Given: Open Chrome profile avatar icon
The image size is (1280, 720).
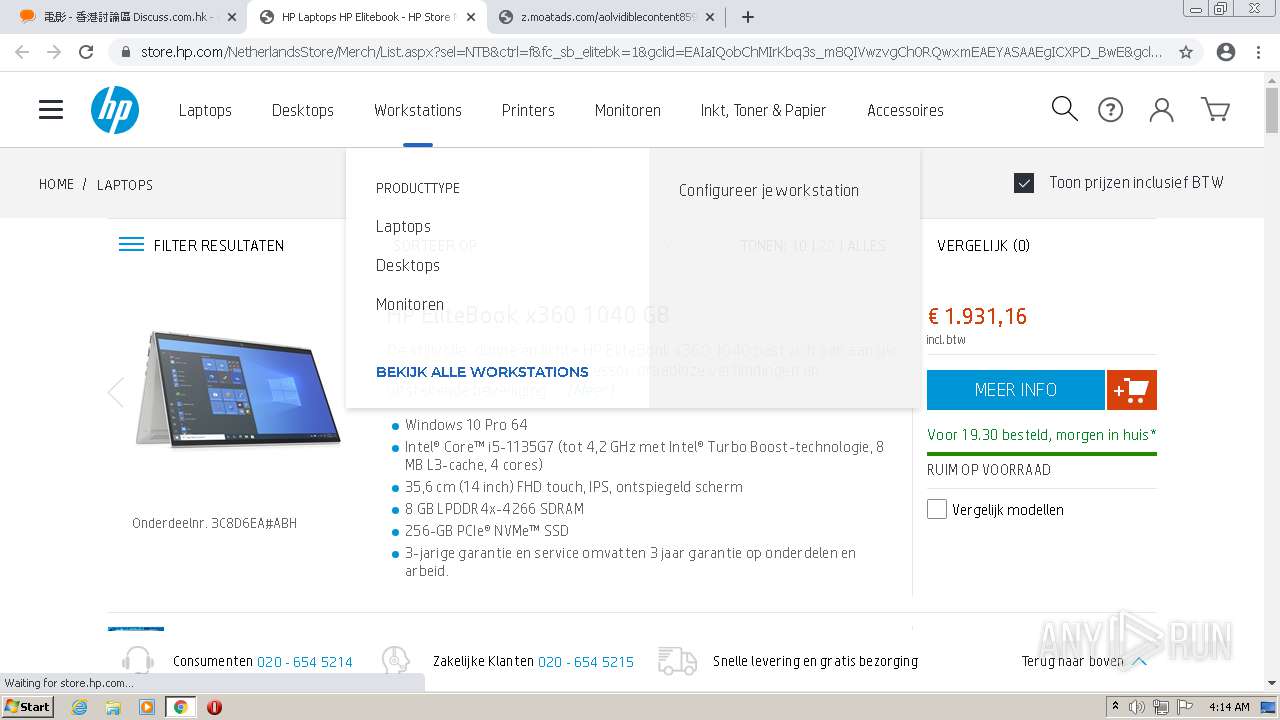Looking at the screenshot, I should click(x=1226, y=52).
